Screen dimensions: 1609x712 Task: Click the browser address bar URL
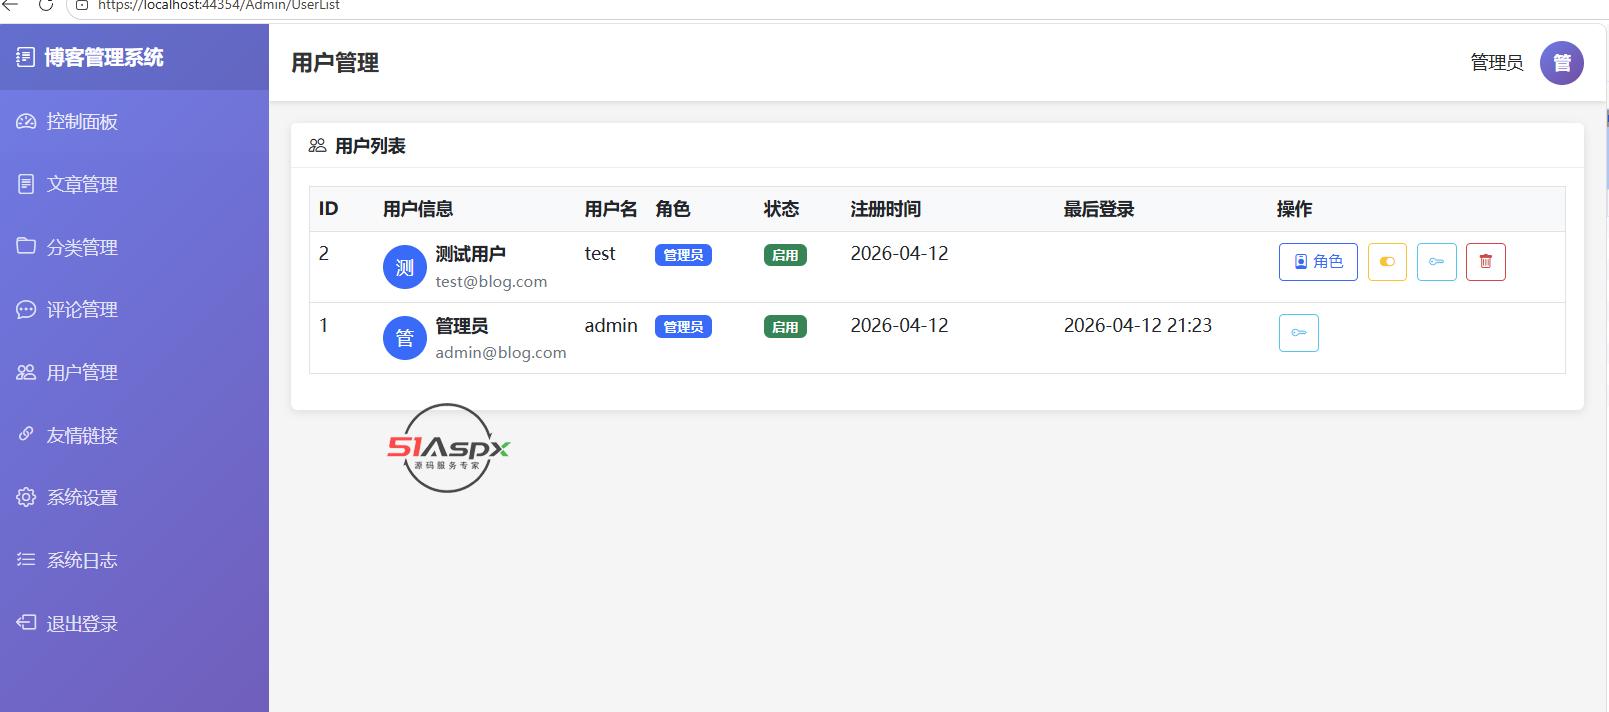(219, 5)
